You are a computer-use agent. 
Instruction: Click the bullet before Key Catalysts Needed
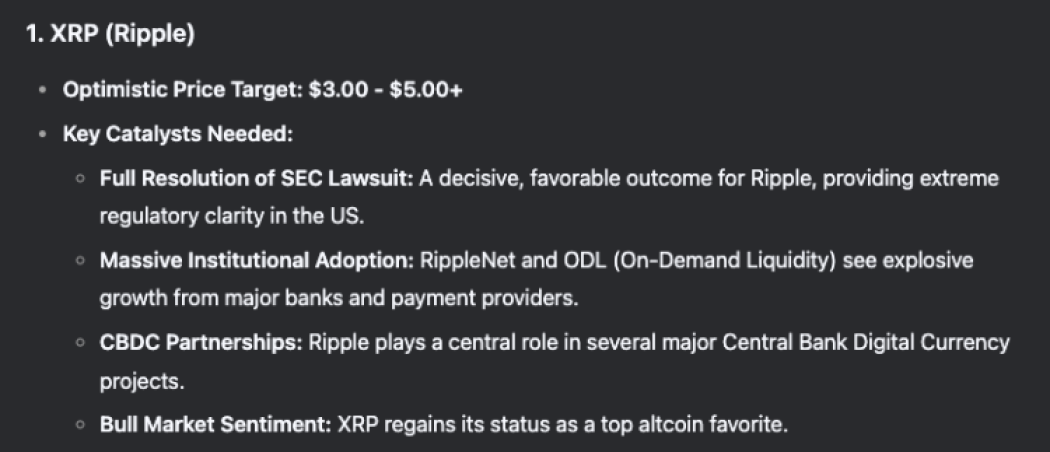pyautogui.click(x=42, y=134)
